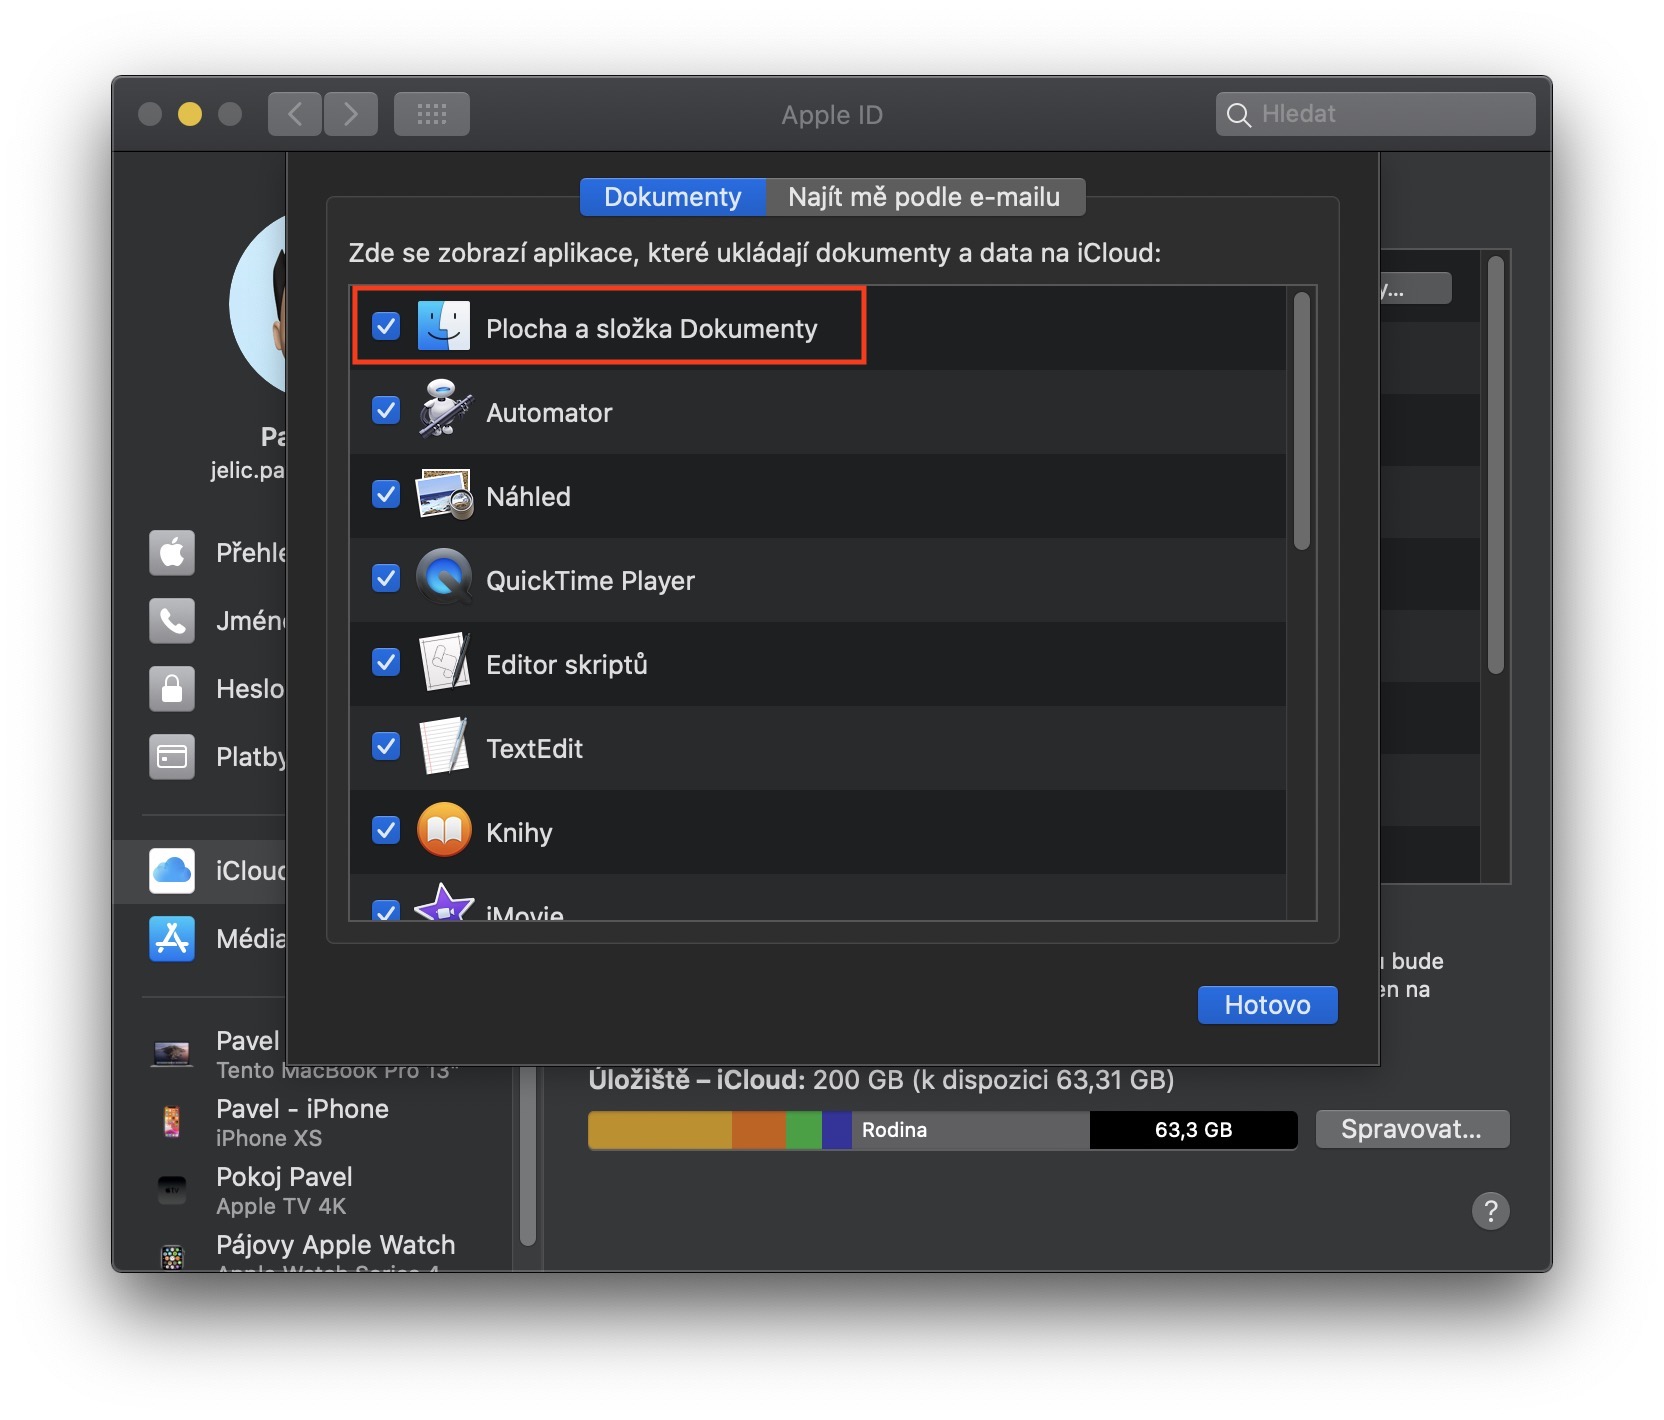The height and width of the screenshot is (1420, 1664).
Task: Click the Náhled app icon
Action: click(x=444, y=494)
